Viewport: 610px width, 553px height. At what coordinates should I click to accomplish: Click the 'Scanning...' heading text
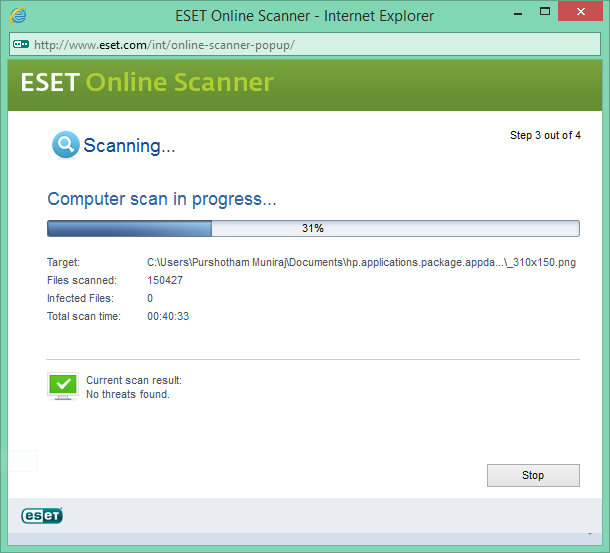tap(130, 146)
